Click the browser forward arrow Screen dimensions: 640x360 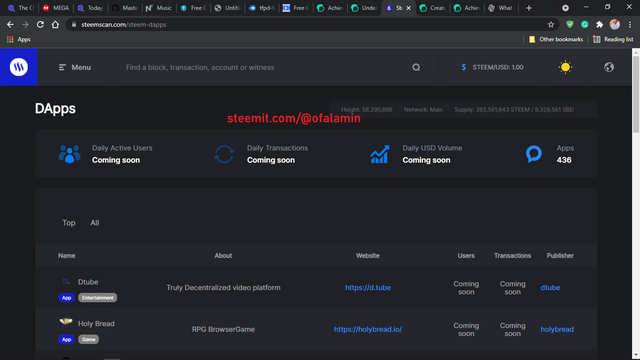pos(25,24)
